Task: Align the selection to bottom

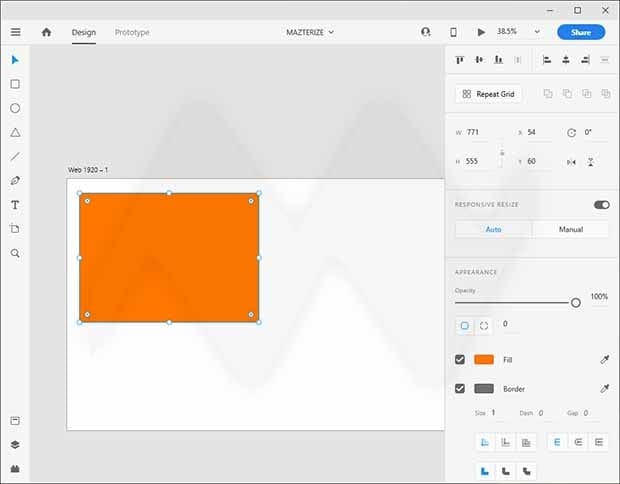Action: coord(499,60)
